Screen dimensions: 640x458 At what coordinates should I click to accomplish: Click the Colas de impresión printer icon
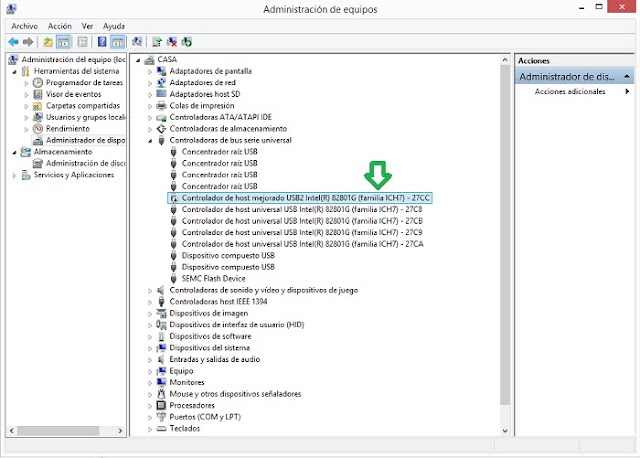[x=162, y=106]
